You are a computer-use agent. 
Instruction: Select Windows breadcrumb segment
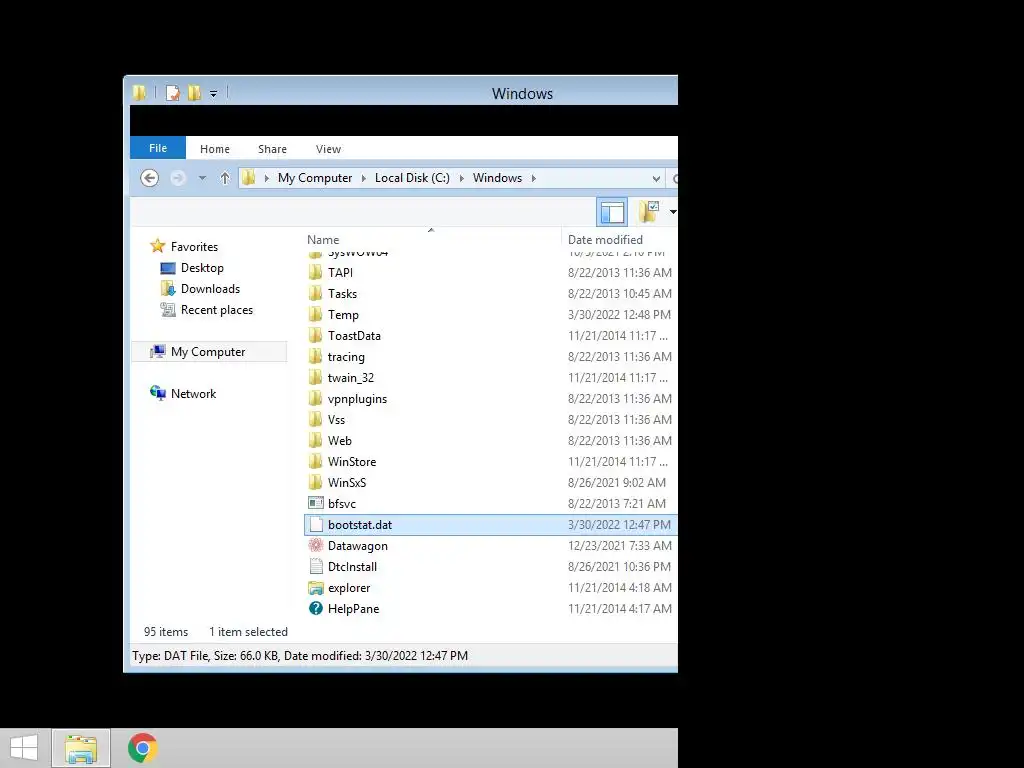click(497, 178)
